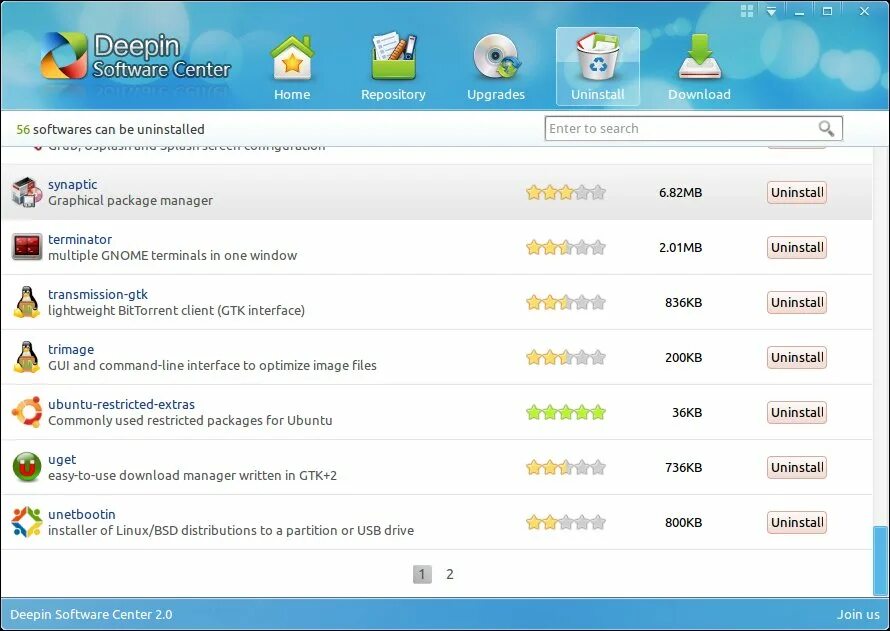Click the transmission-gtk penguin icon

coord(27,302)
